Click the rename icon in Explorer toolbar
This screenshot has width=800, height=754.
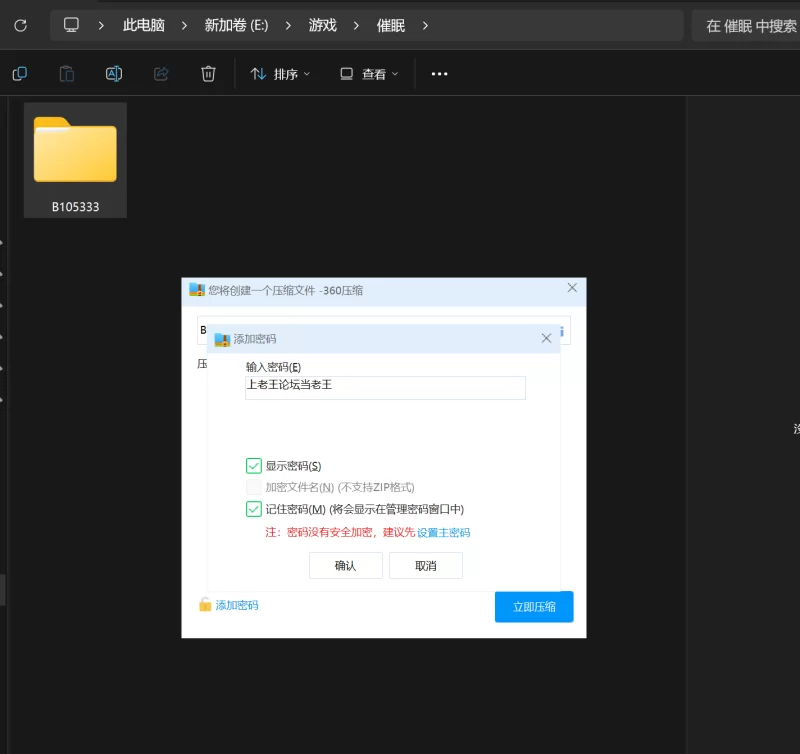(x=114, y=74)
